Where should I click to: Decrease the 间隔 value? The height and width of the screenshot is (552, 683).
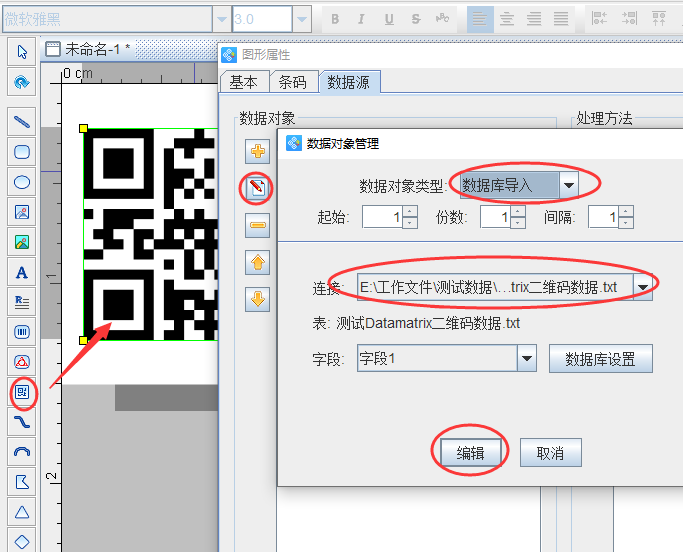pyautogui.click(x=626, y=223)
